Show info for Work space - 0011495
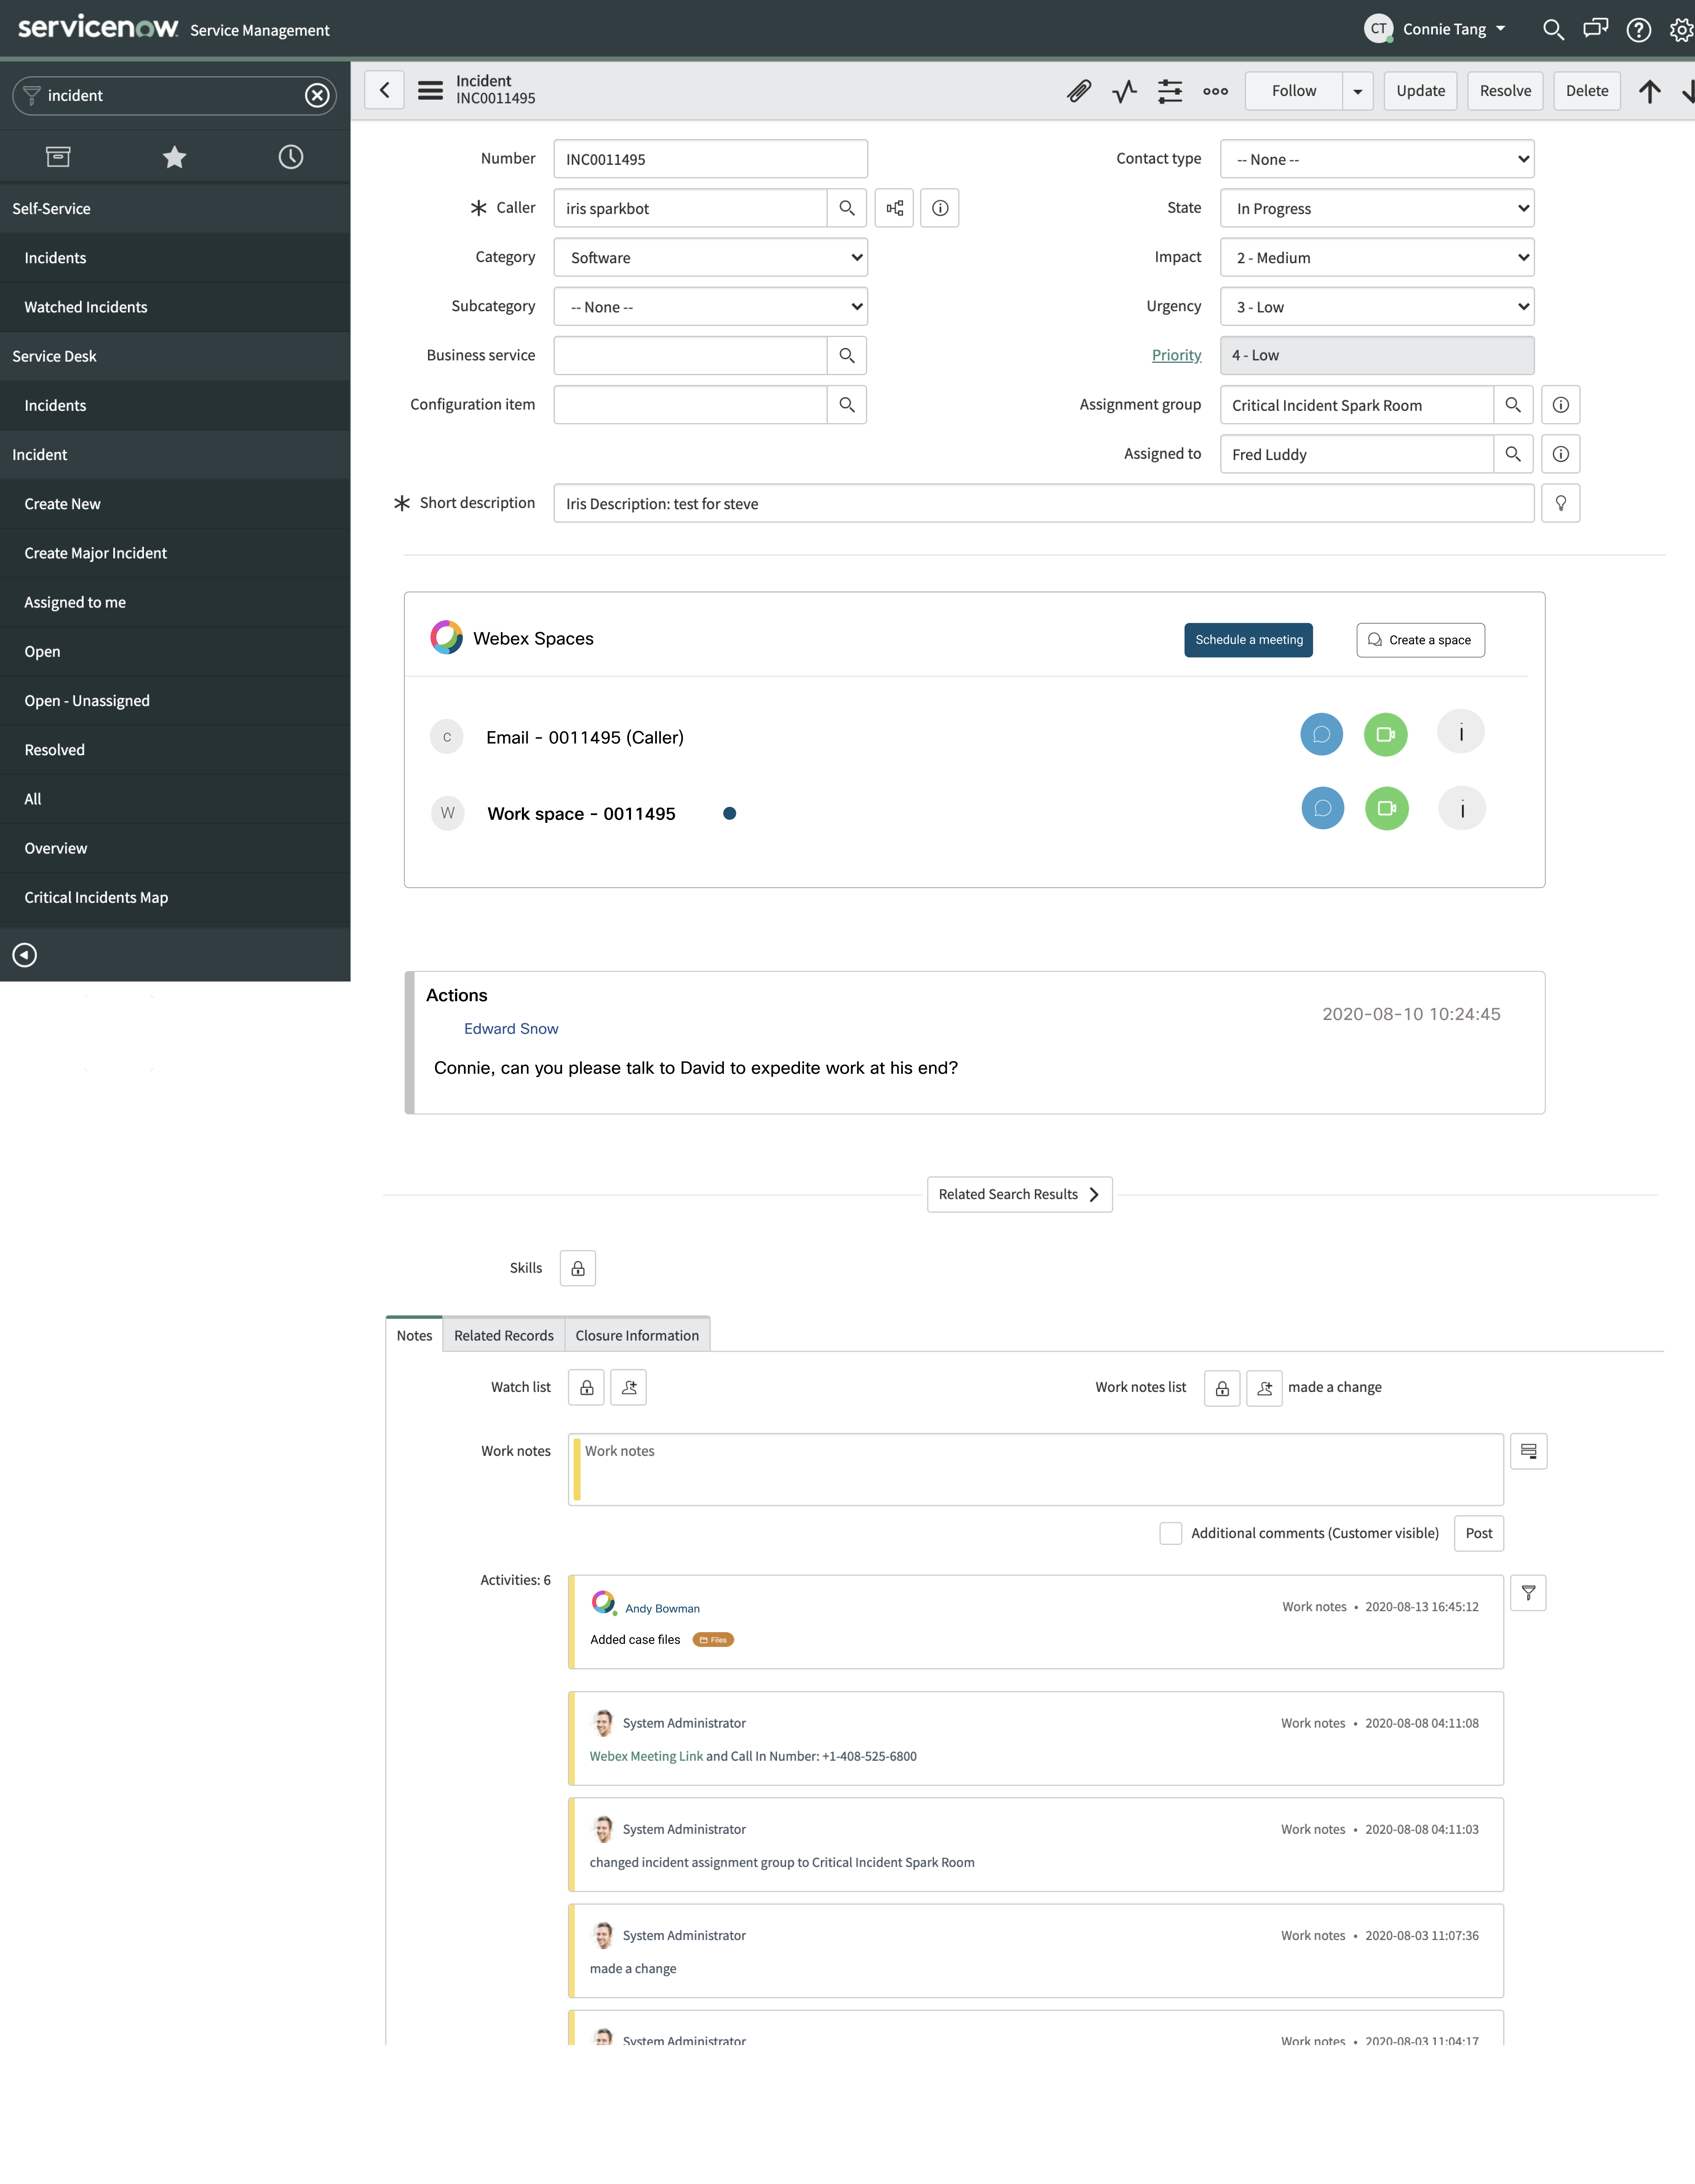Screen dimensions: 1695x2184 pyautogui.click(x=1462, y=808)
